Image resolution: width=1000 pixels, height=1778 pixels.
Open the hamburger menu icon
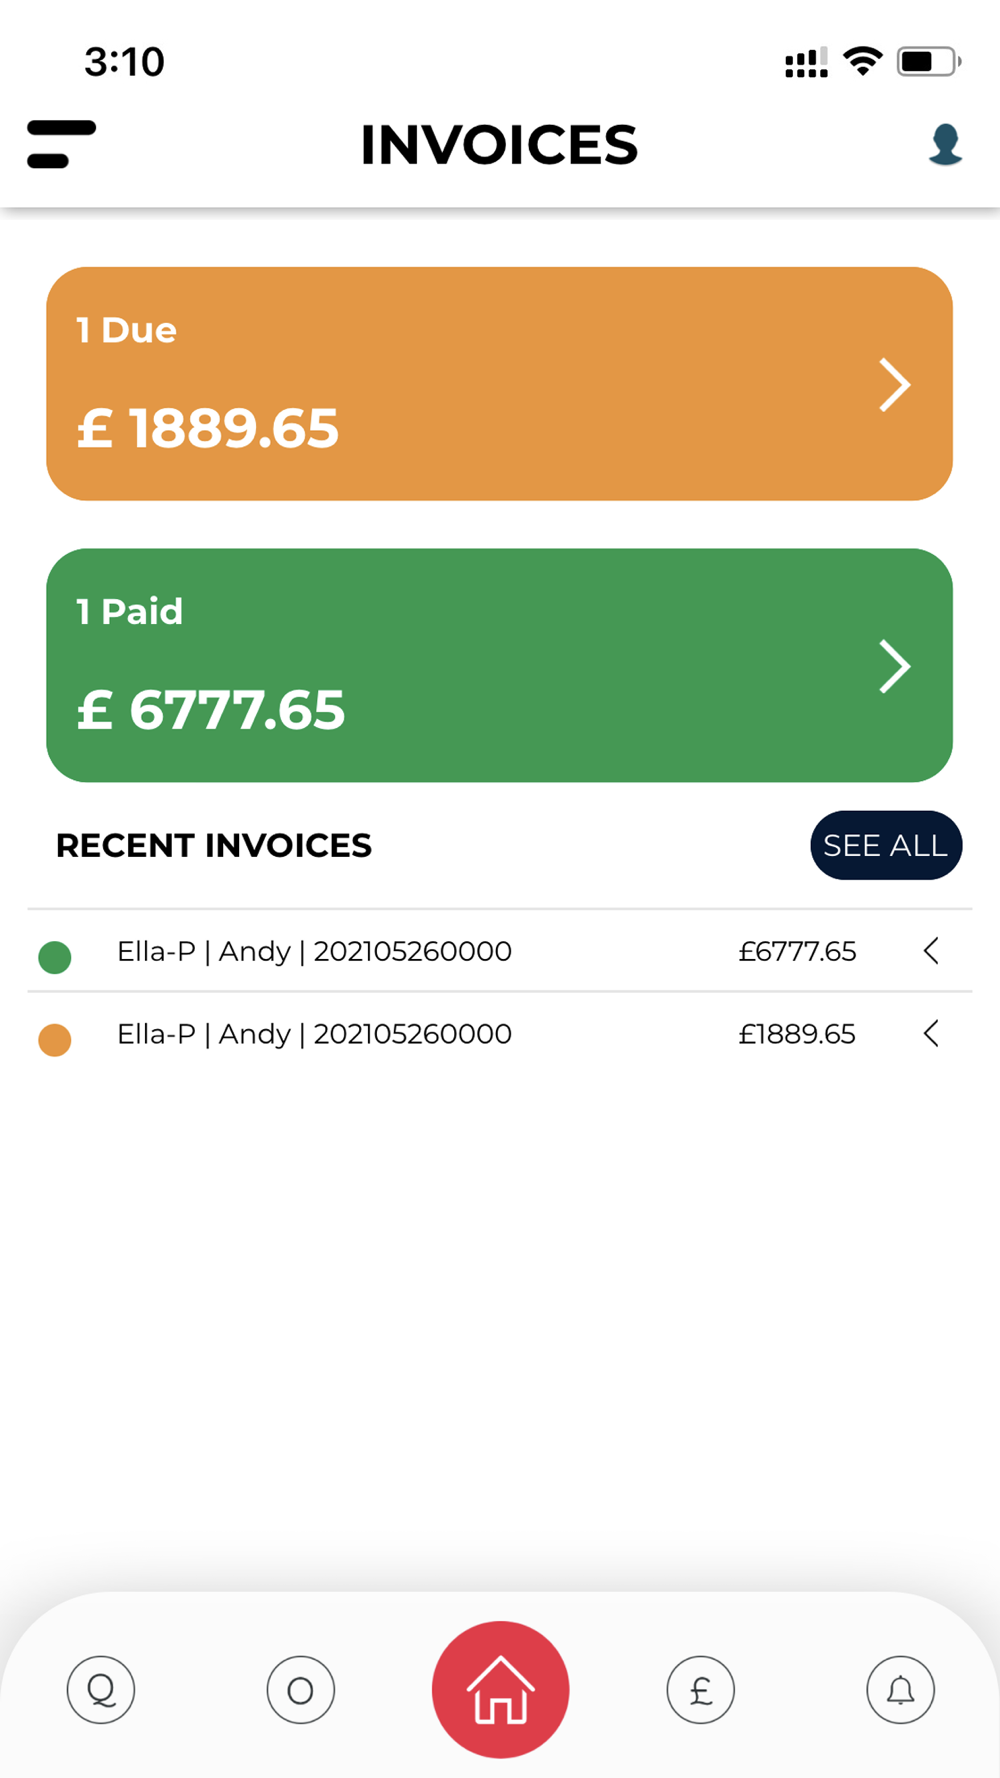61,144
